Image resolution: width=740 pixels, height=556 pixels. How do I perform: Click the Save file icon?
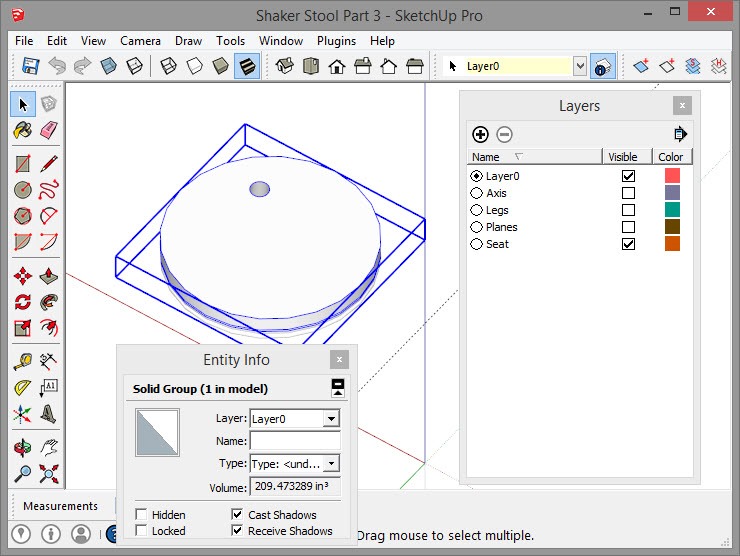30,66
